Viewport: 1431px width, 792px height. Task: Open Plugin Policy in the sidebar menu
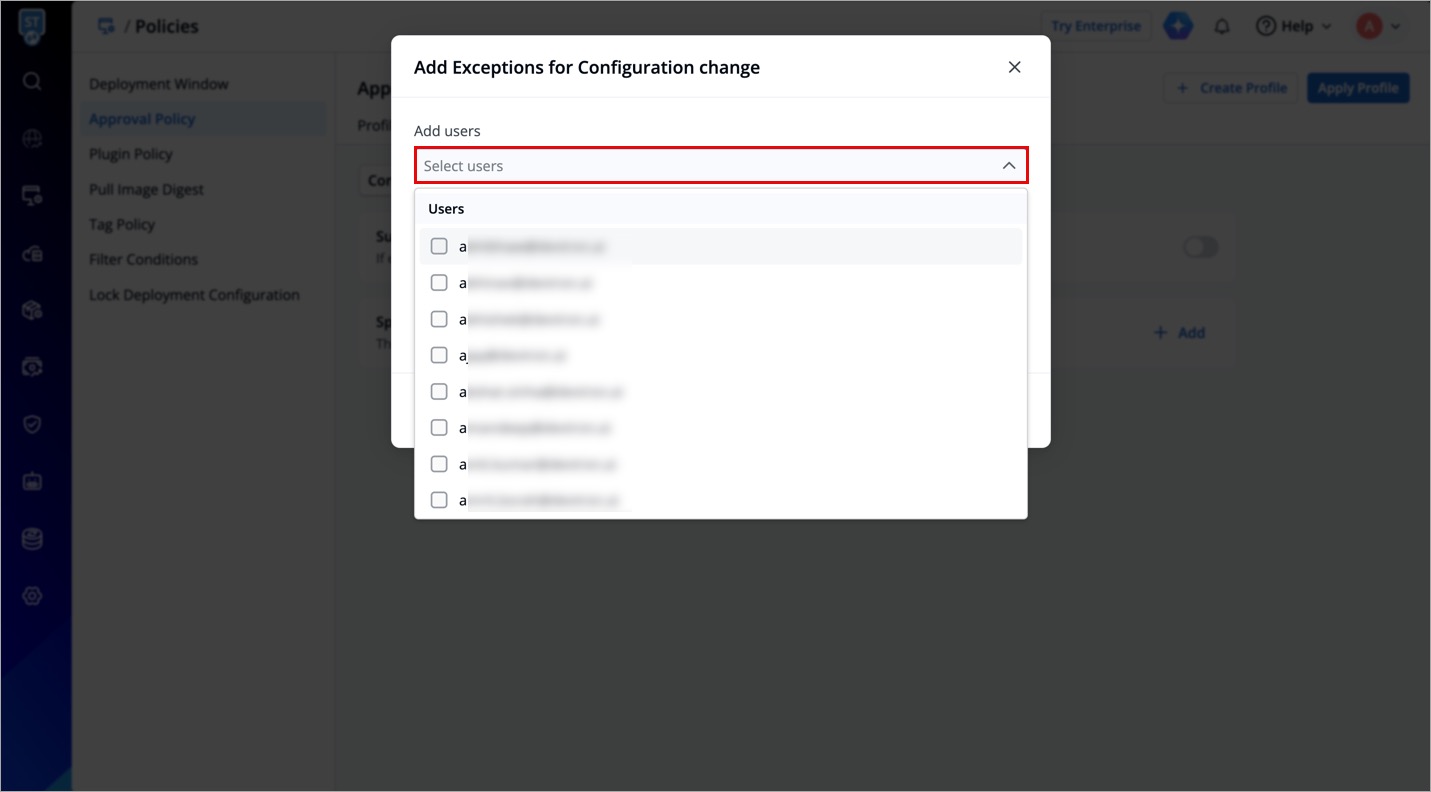[x=131, y=154]
